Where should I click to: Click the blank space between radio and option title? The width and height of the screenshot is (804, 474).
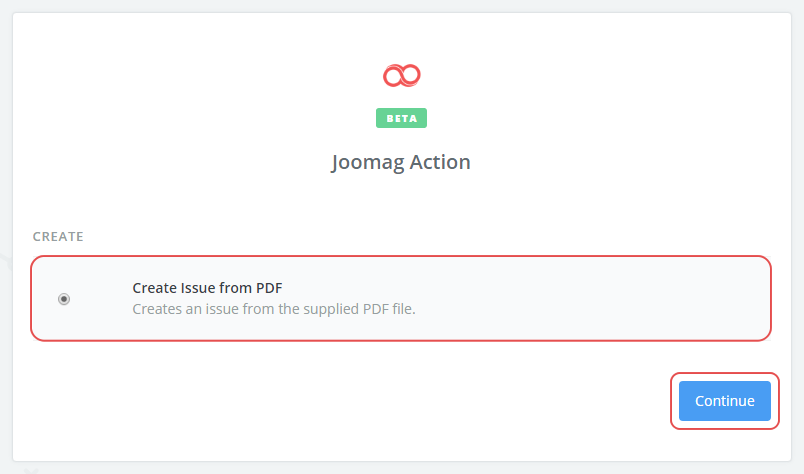tap(100, 299)
